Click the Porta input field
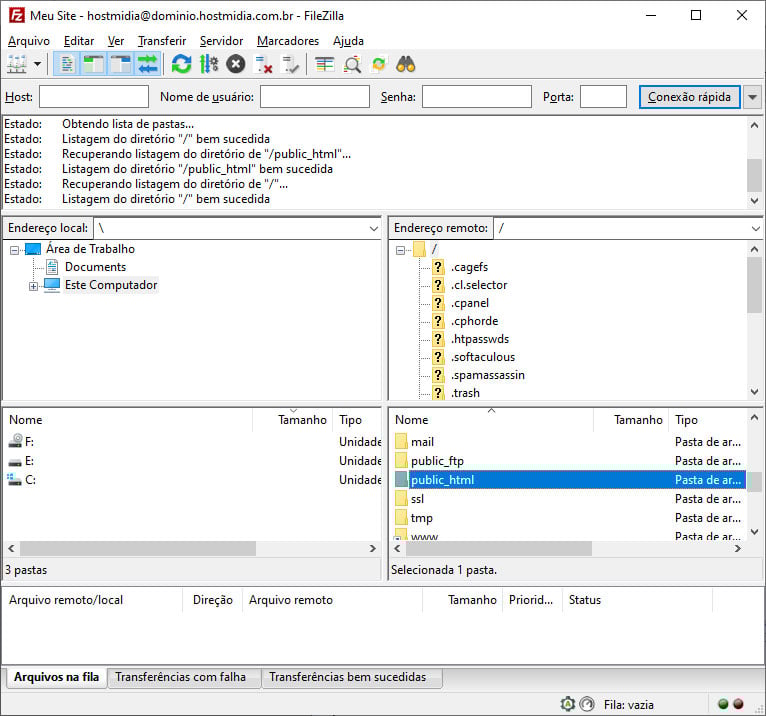Screen dimensions: 766x716 pos(603,97)
